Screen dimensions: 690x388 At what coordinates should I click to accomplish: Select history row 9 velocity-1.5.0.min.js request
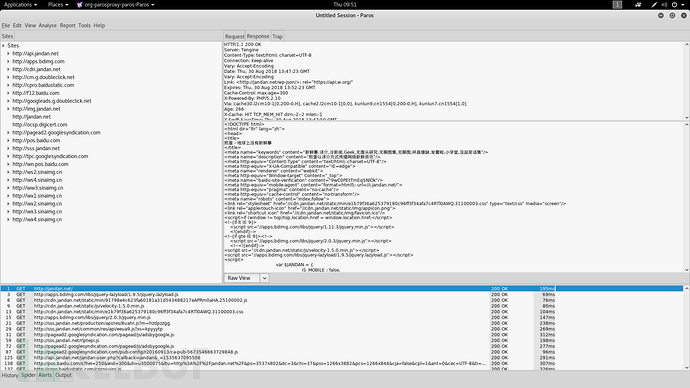(341, 306)
